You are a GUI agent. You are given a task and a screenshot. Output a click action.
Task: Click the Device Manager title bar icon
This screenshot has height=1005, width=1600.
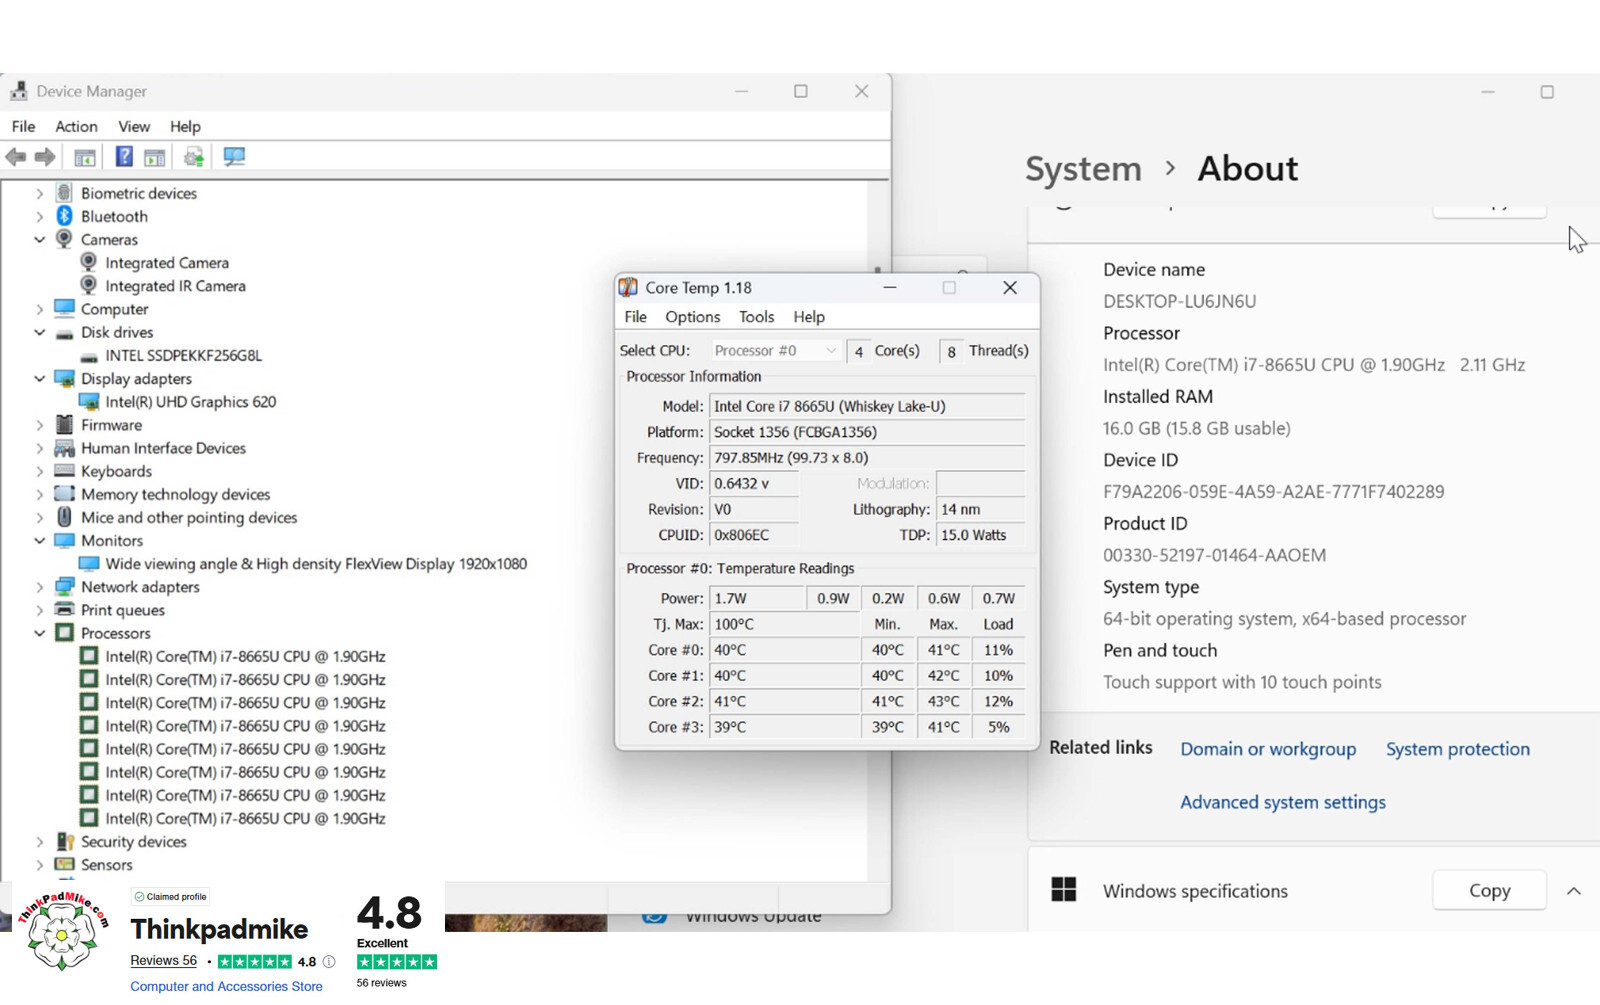point(19,91)
